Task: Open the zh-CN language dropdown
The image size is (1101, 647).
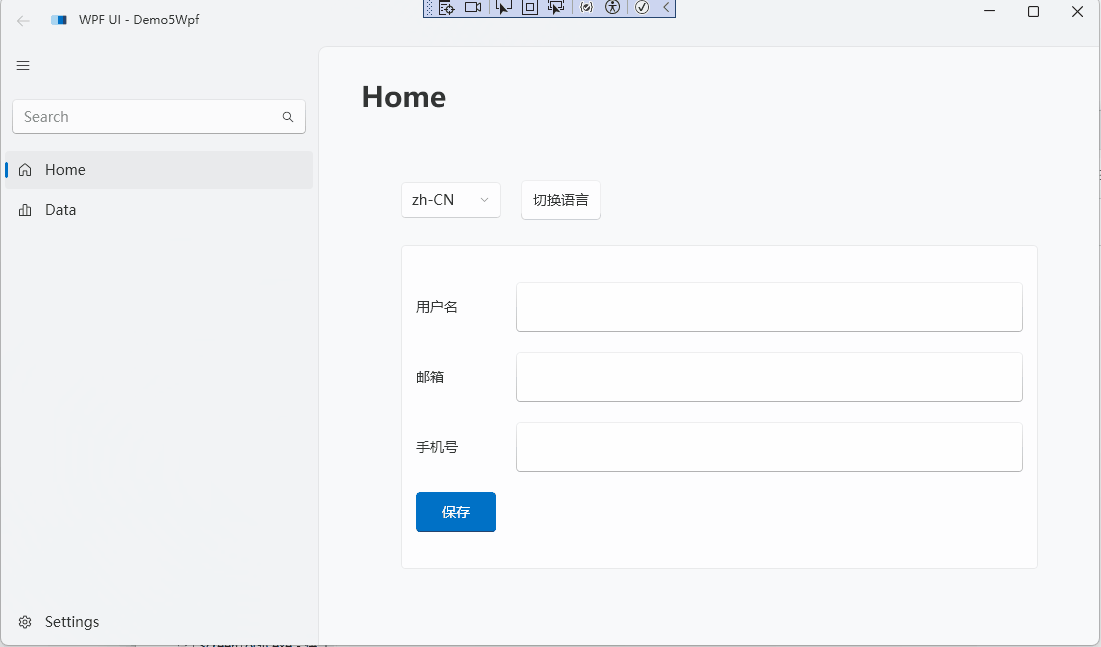Action: [450, 200]
